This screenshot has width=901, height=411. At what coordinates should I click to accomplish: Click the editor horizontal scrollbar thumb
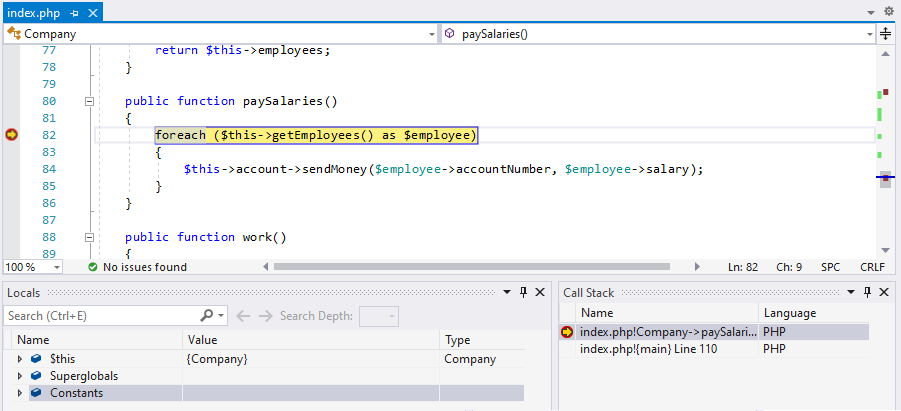click(472, 267)
